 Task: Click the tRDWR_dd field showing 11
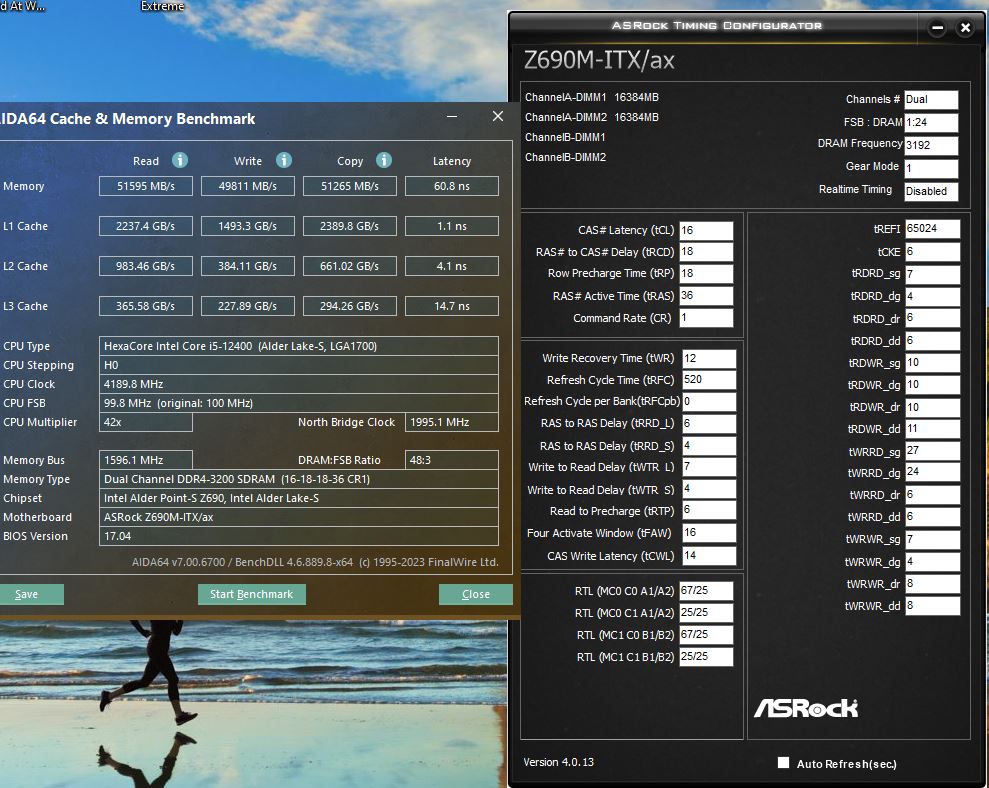932,429
